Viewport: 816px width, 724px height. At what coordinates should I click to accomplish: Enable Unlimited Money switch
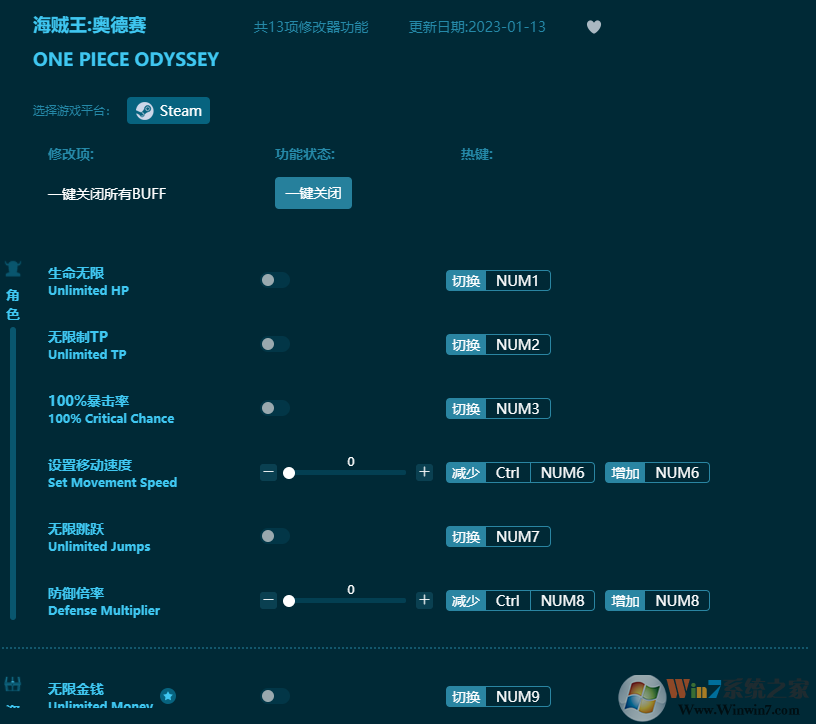pos(275,696)
